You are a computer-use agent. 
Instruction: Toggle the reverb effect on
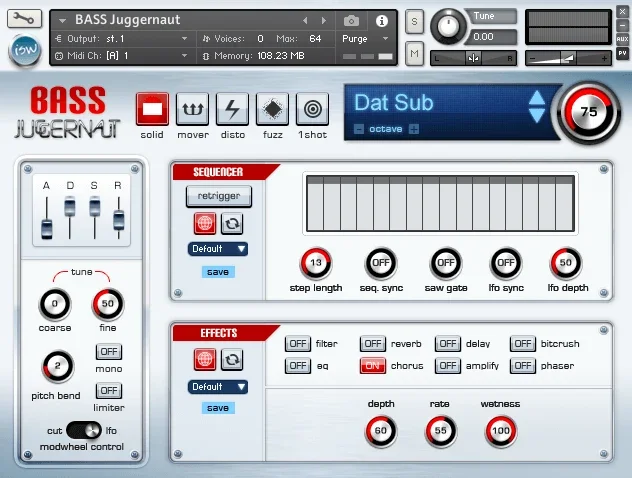pos(373,344)
